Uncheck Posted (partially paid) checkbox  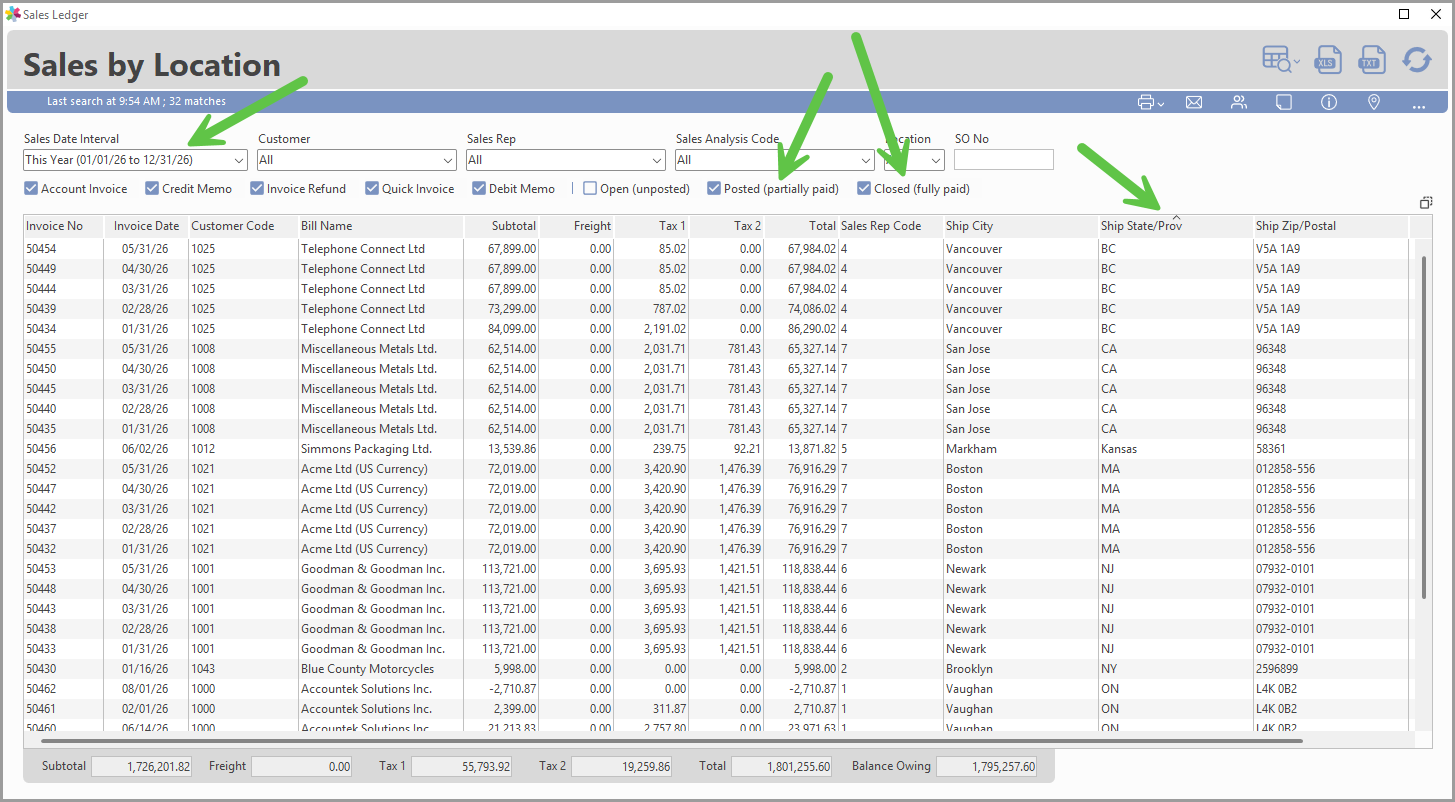714,188
